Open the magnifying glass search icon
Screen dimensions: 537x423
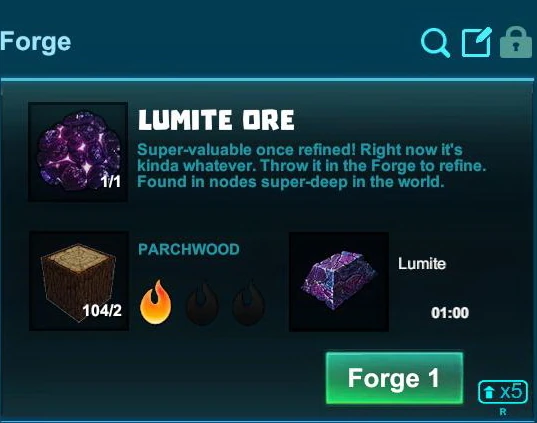[435, 42]
